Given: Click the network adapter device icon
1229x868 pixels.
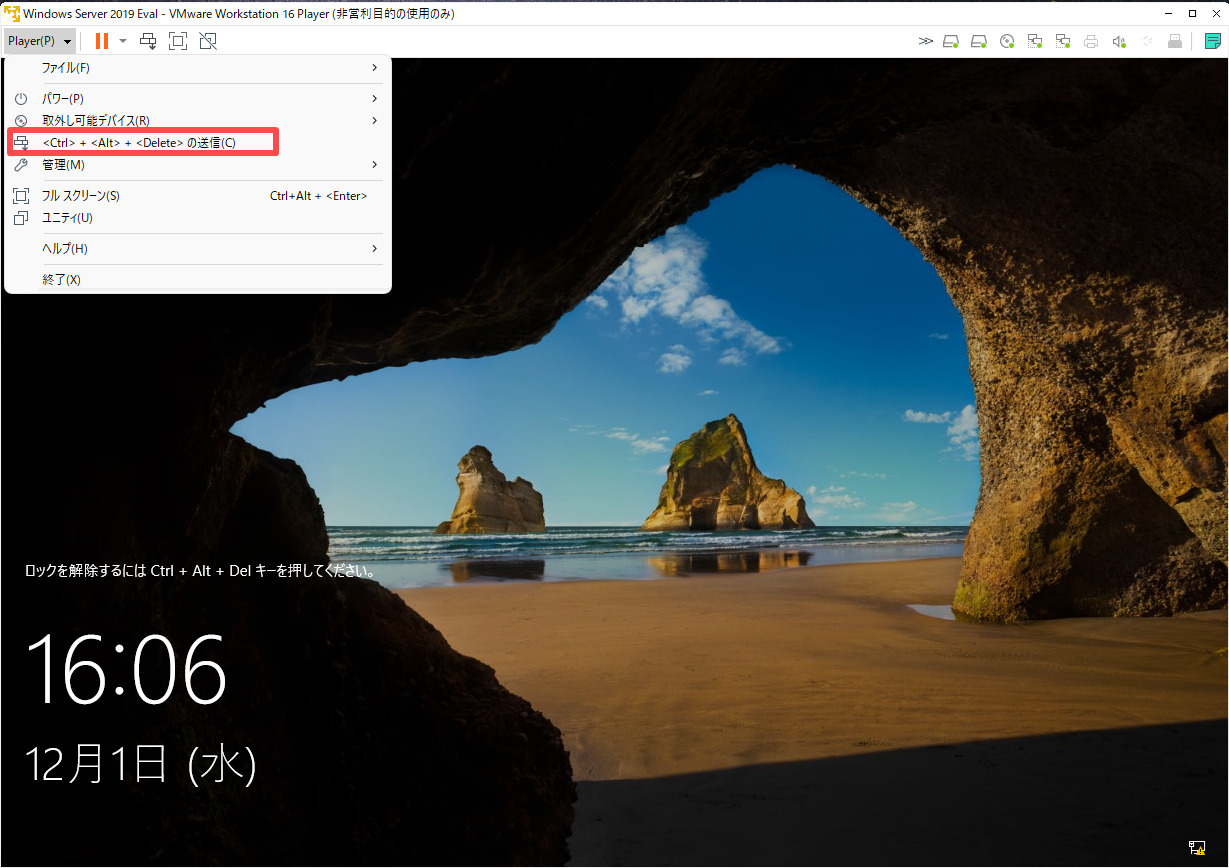Looking at the screenshot, I should [x=1035, y=41].
